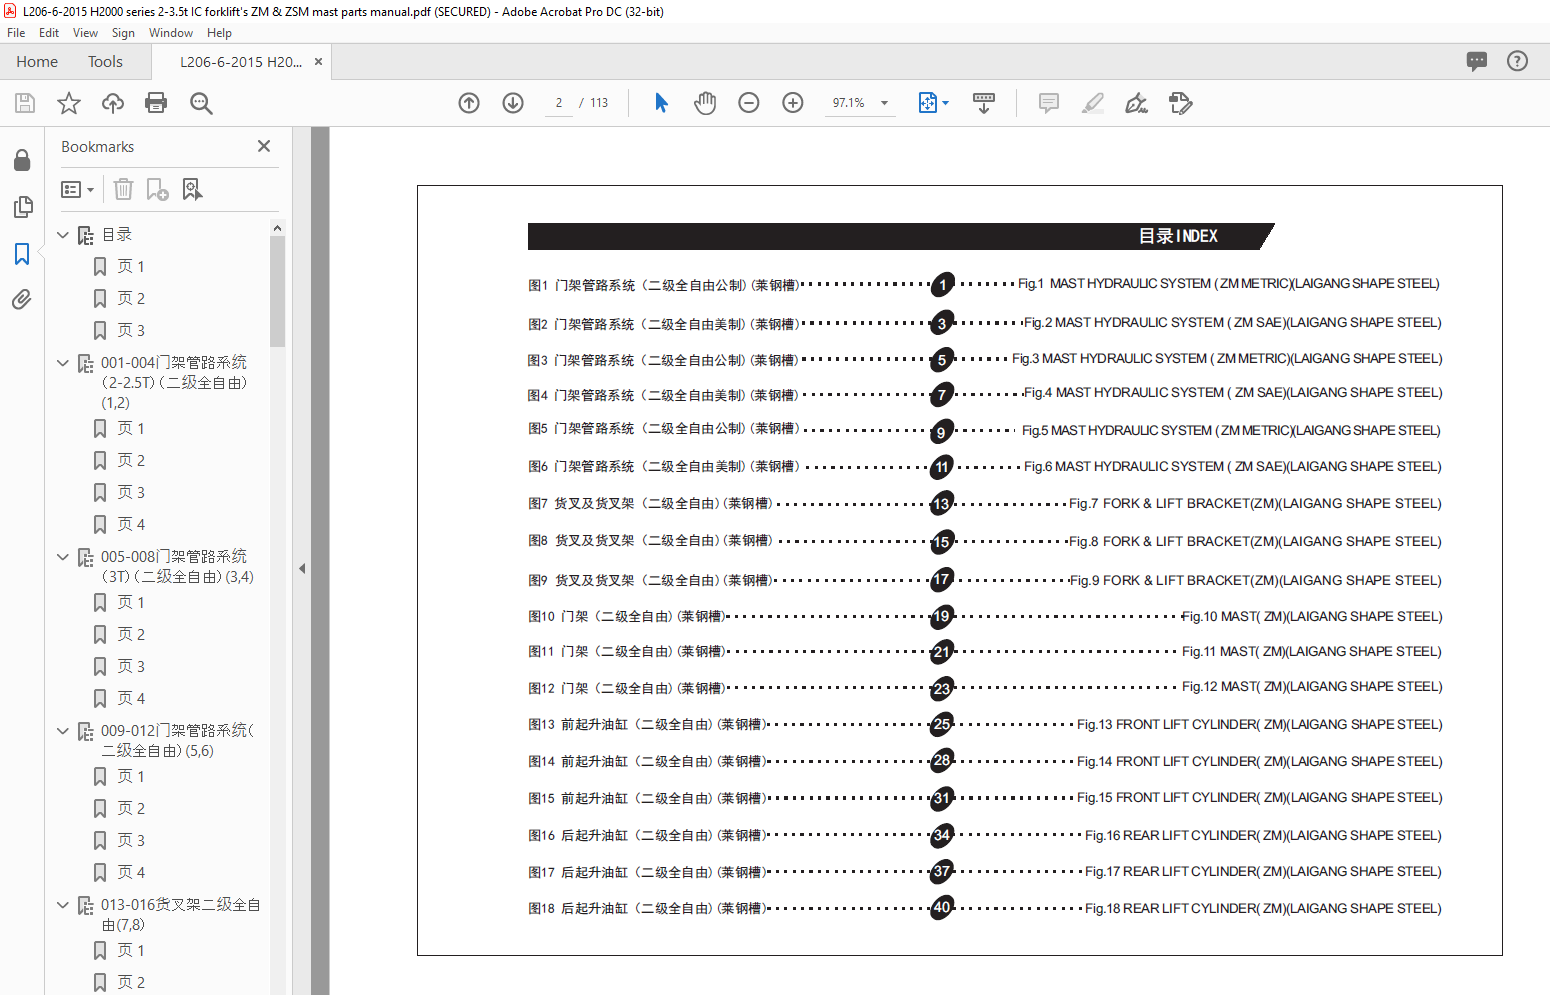
Task: Close the L206-6-2015 document tab
Action: pos(318,62)
